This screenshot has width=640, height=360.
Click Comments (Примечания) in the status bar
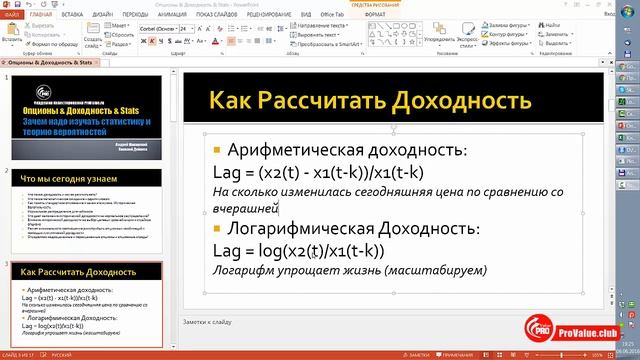tap(454, 355)
